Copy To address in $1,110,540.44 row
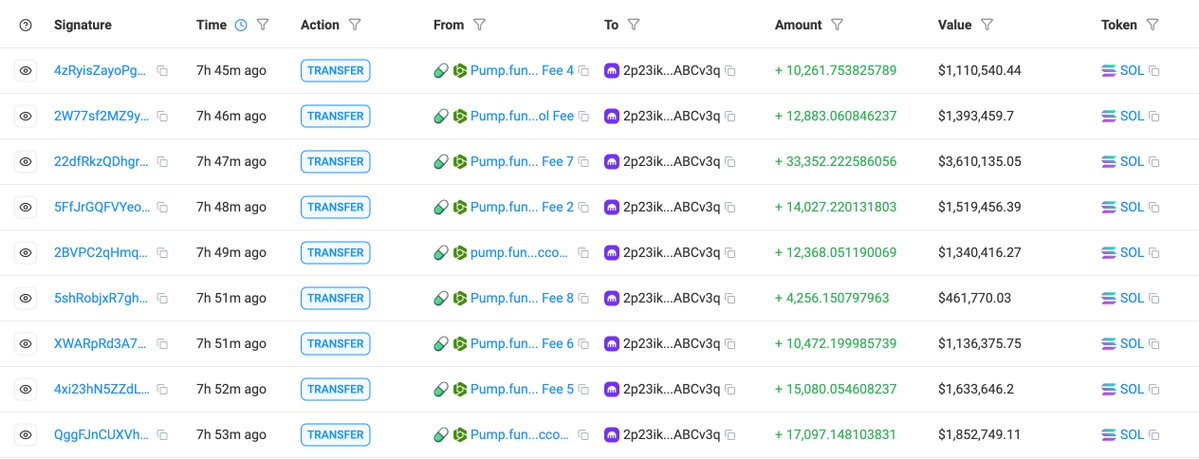This screenshot has height=459, width=1199. pos(730,71)
